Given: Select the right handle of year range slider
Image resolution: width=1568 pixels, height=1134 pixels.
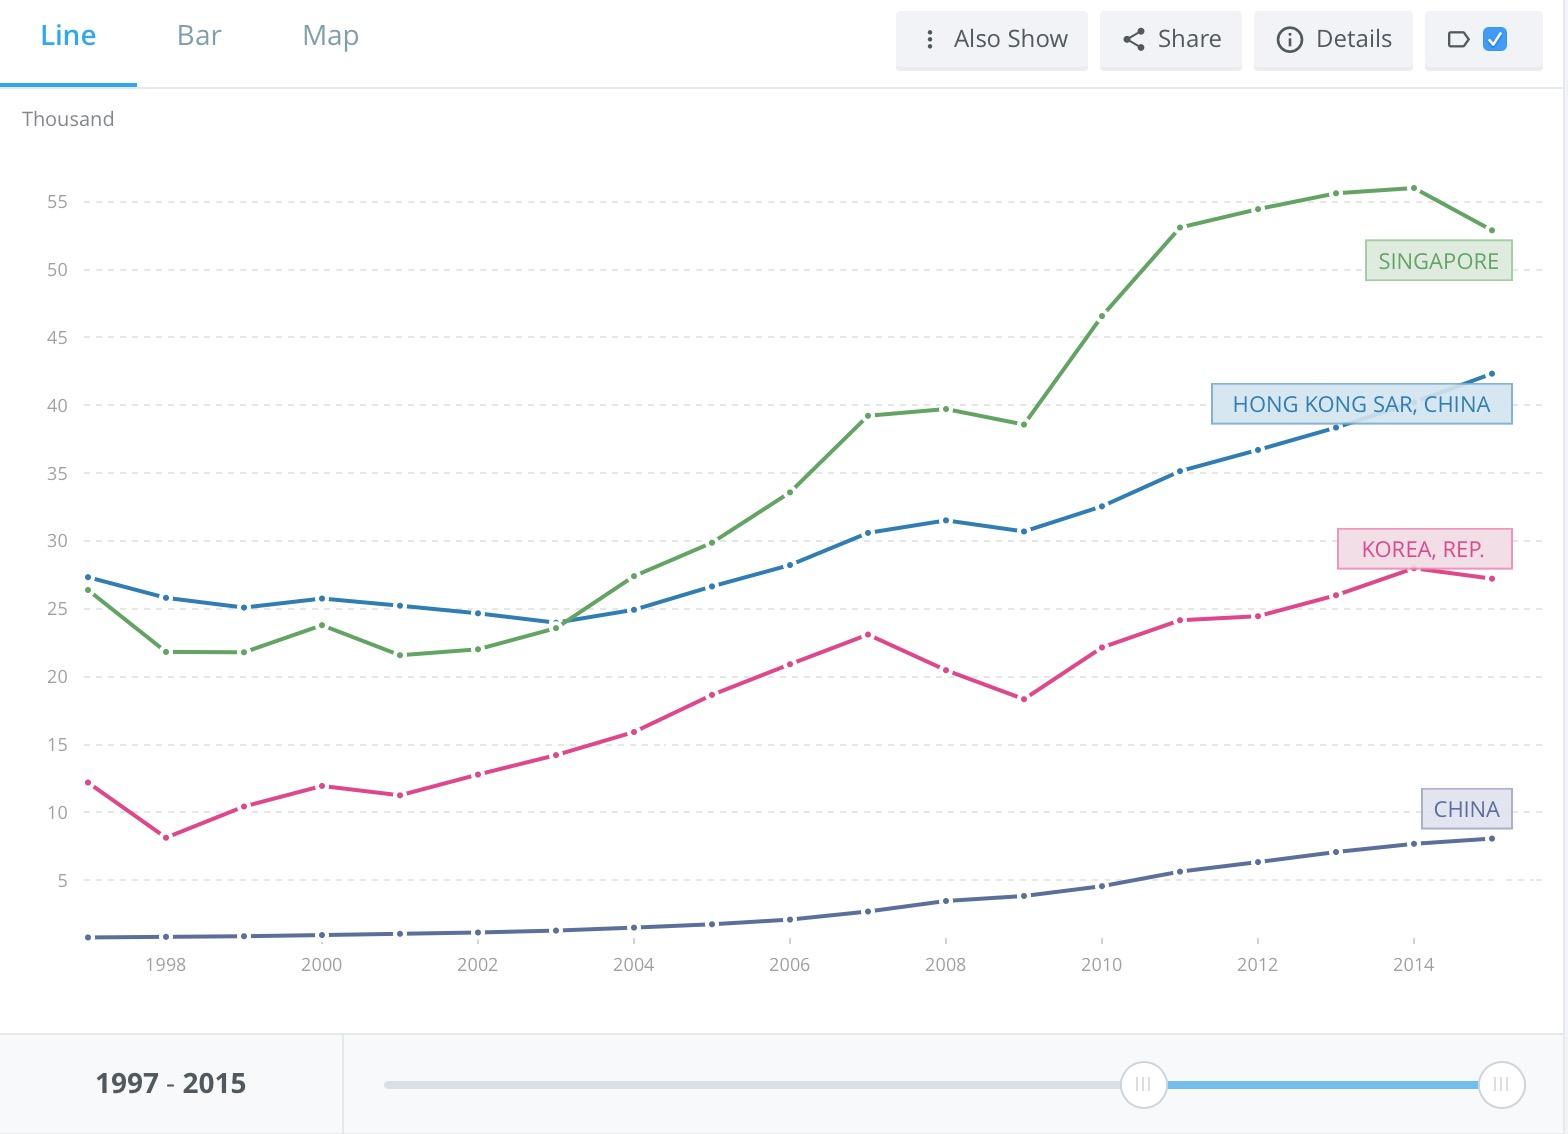Looking at the screenshot, I should pos(1501,1084).
